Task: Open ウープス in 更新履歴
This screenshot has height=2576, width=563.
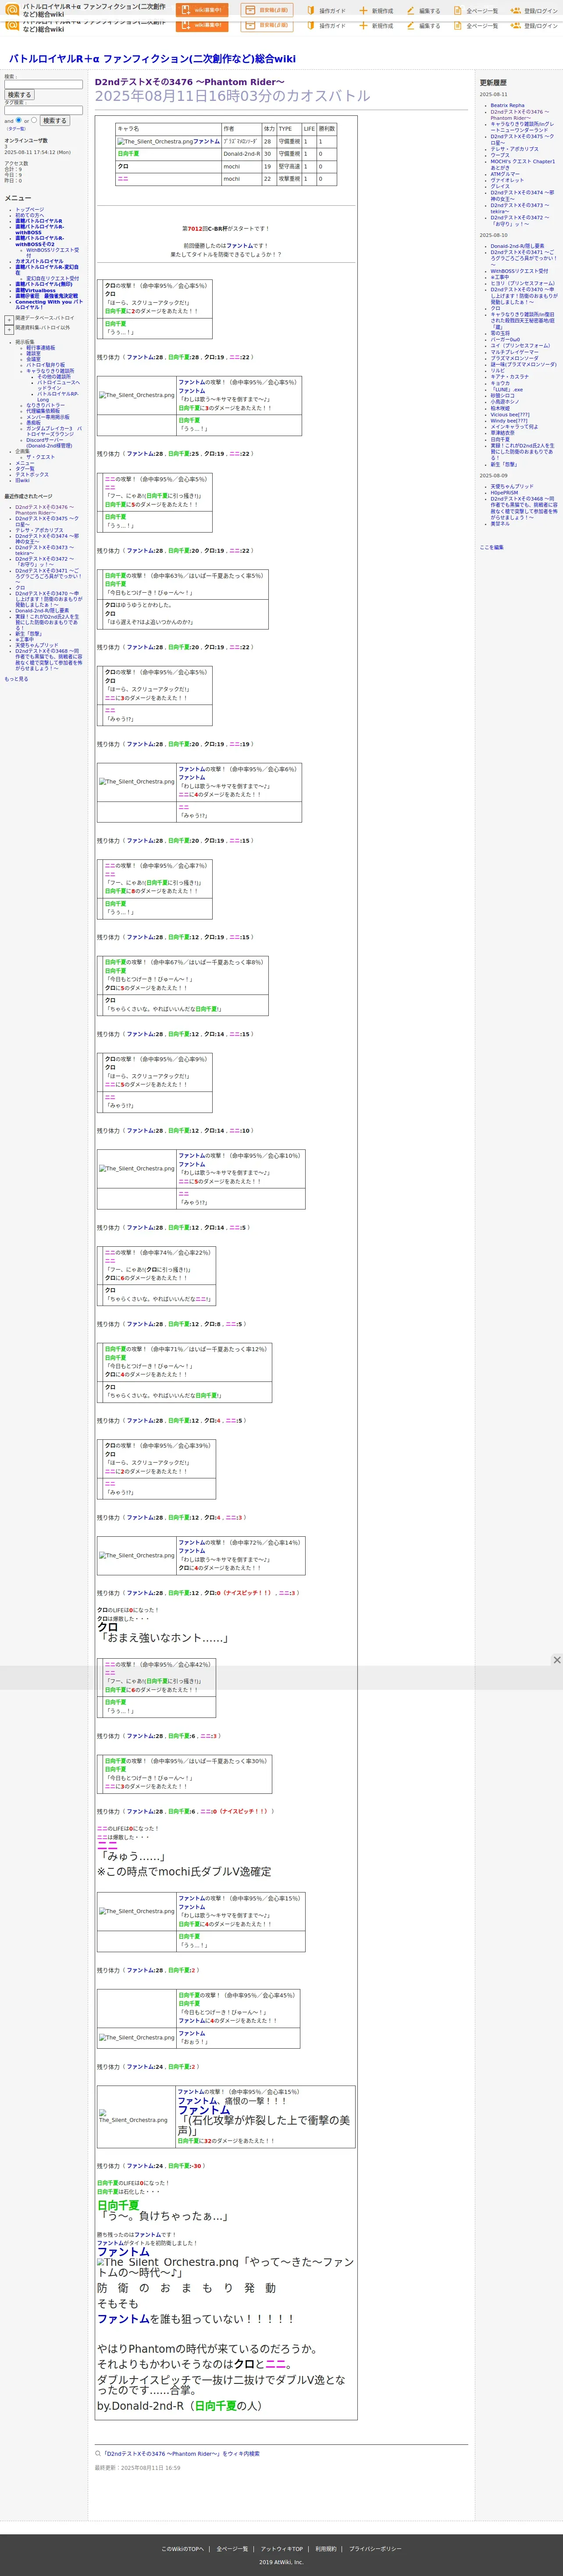Action: [x=499, y=155]
